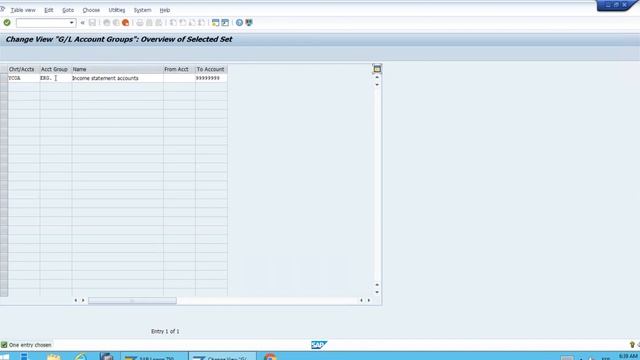
Task: Click the Find binoculars icon
Action: (149, 22)
